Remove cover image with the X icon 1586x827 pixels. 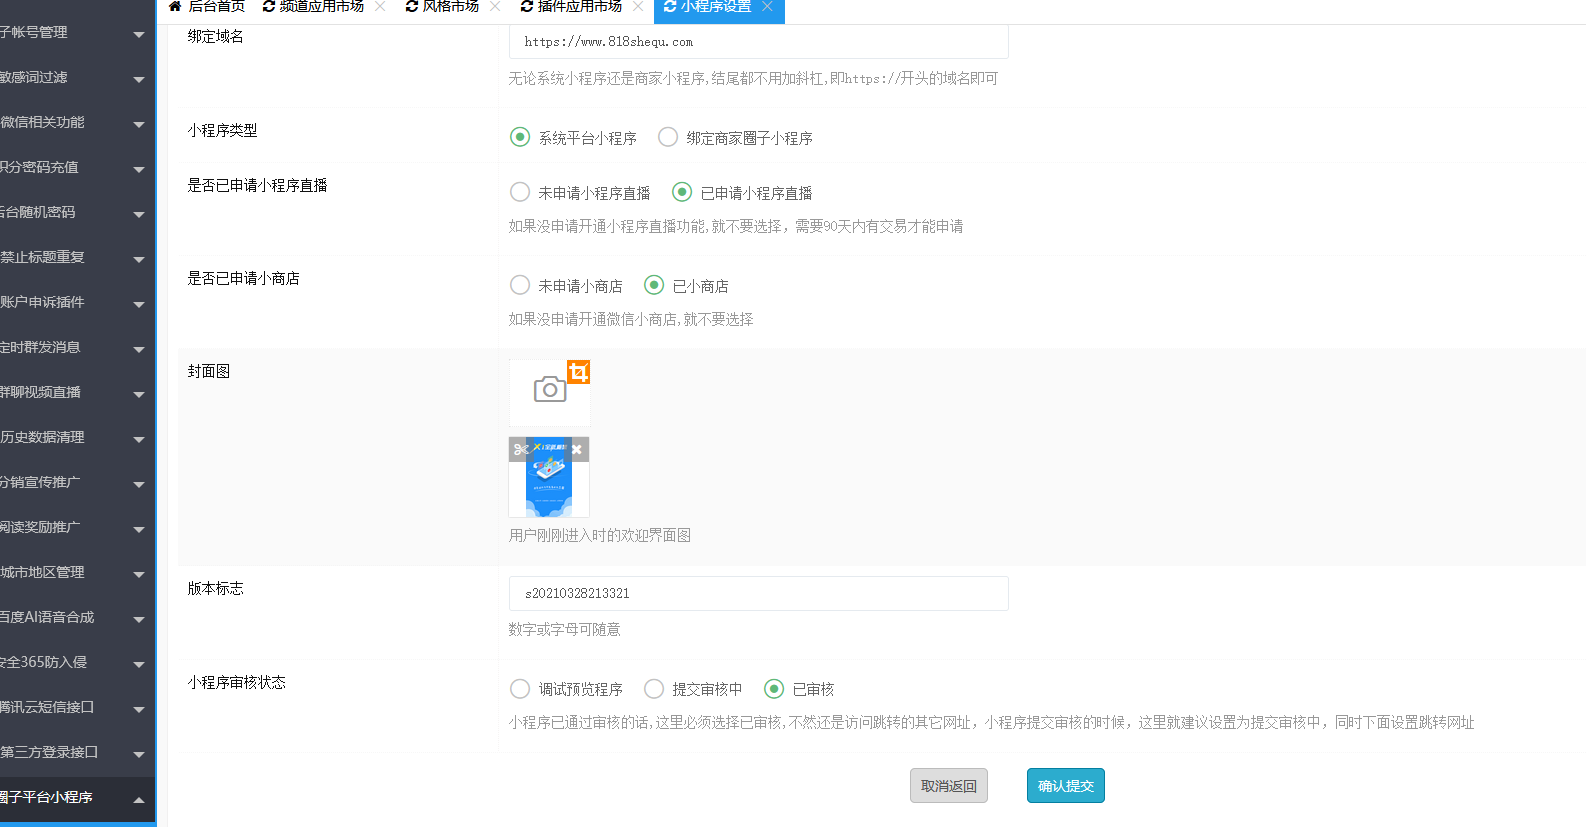577,450
